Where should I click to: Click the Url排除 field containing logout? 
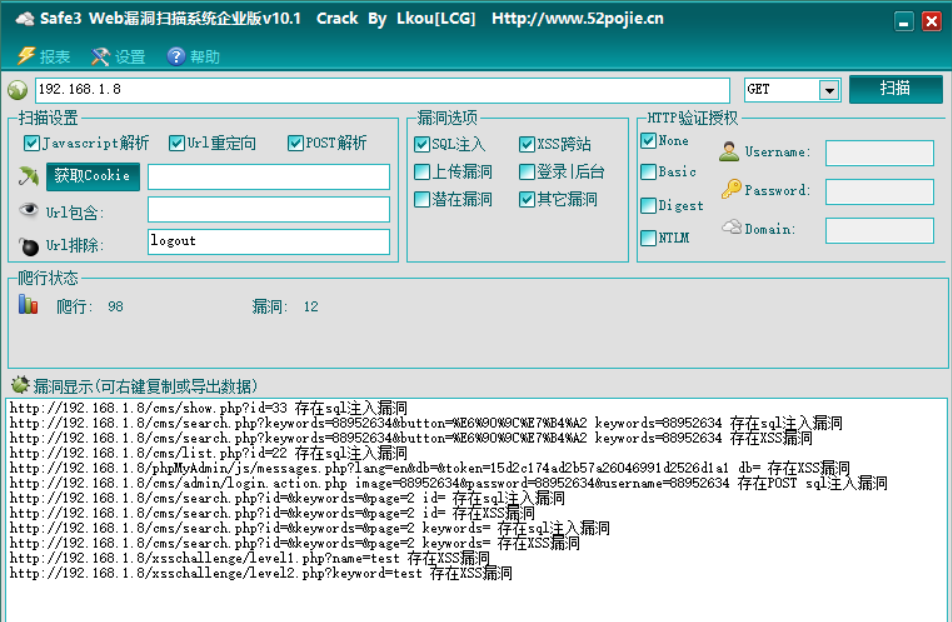click(268, 242)
